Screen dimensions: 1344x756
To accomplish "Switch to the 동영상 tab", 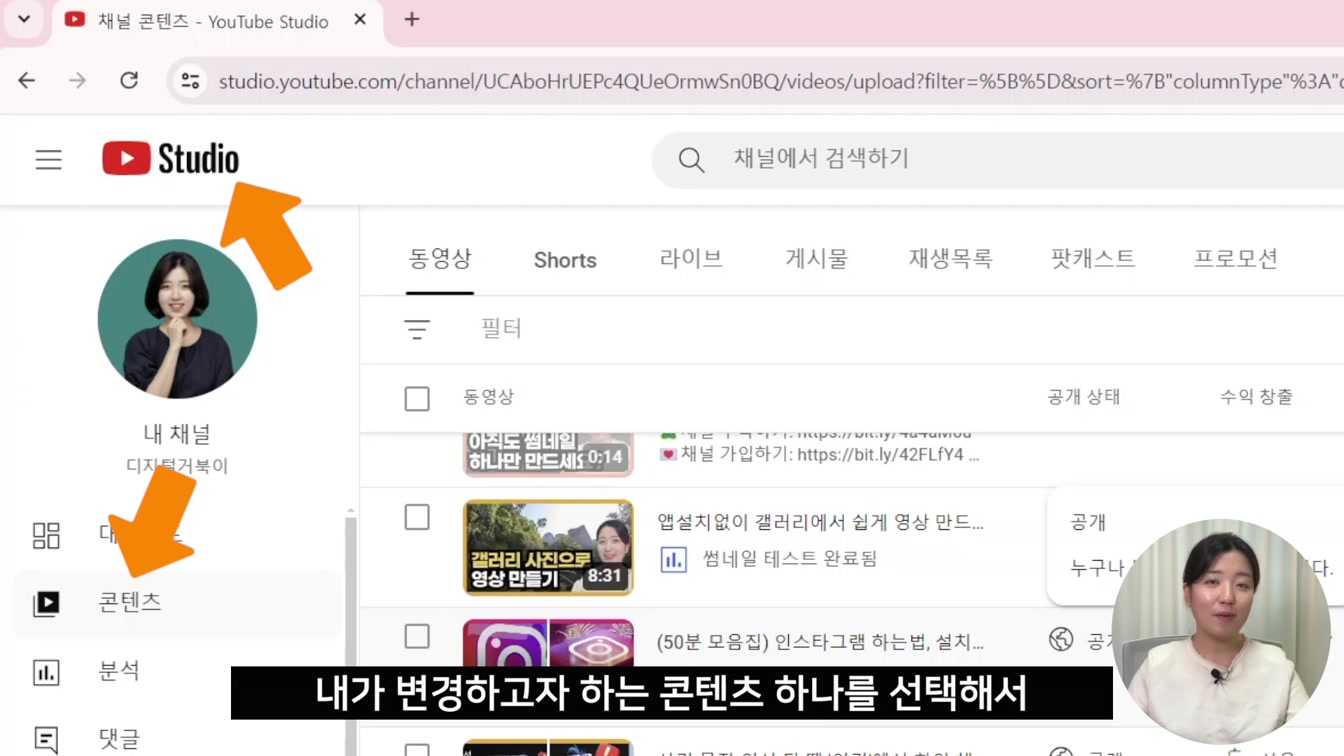I will (x=440, y=259).
